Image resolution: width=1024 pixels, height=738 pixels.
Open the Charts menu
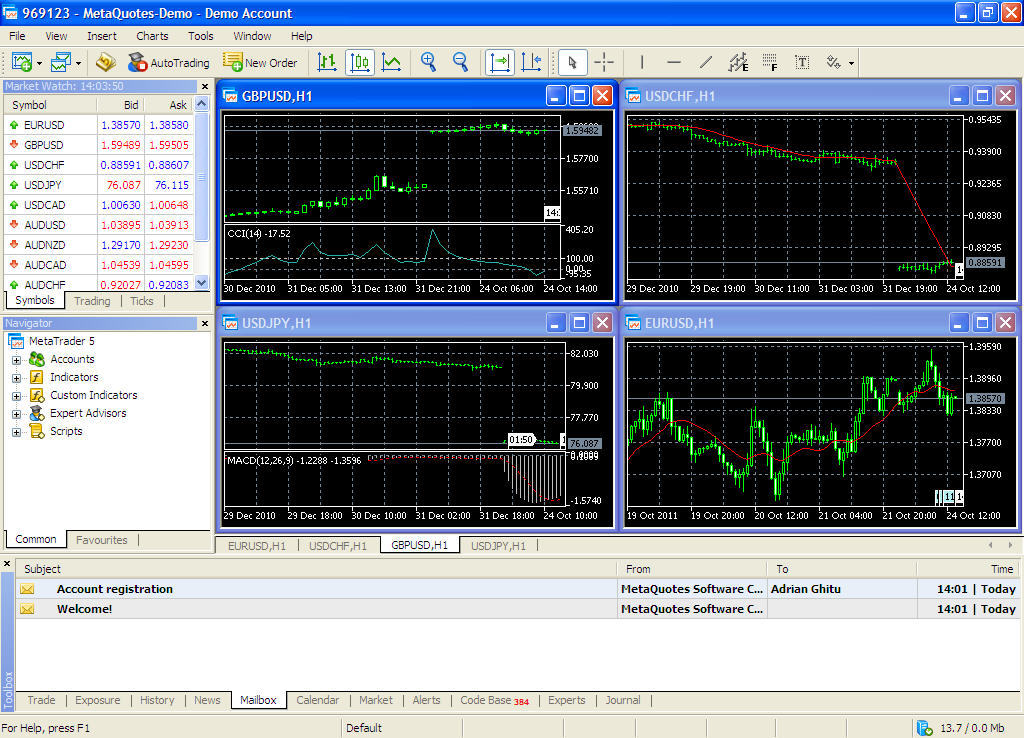click(x=152, y=35)
